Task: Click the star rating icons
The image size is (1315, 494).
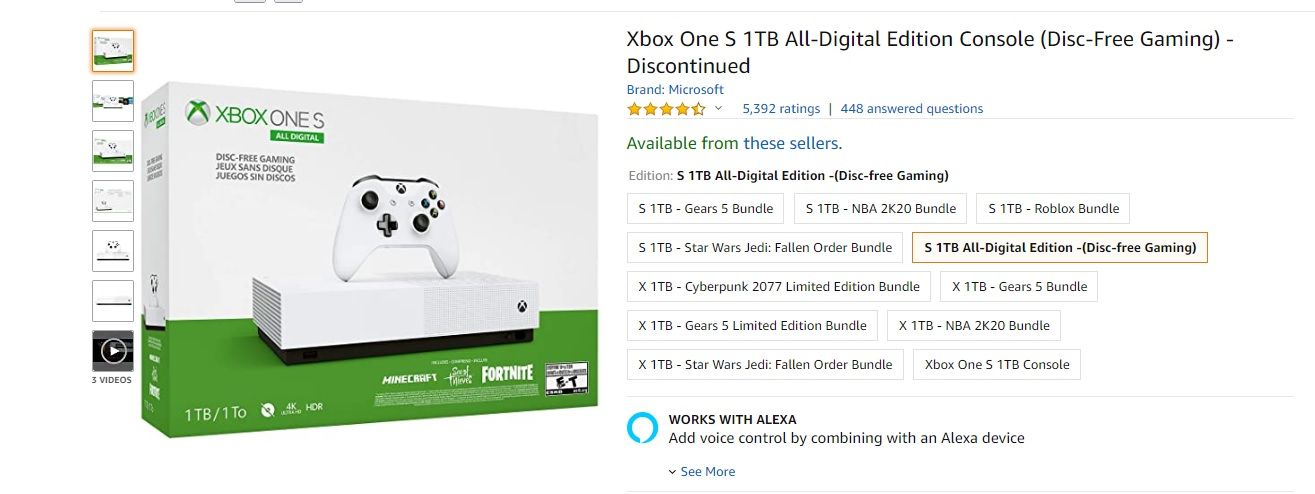Action: click(x=666, y=108)
